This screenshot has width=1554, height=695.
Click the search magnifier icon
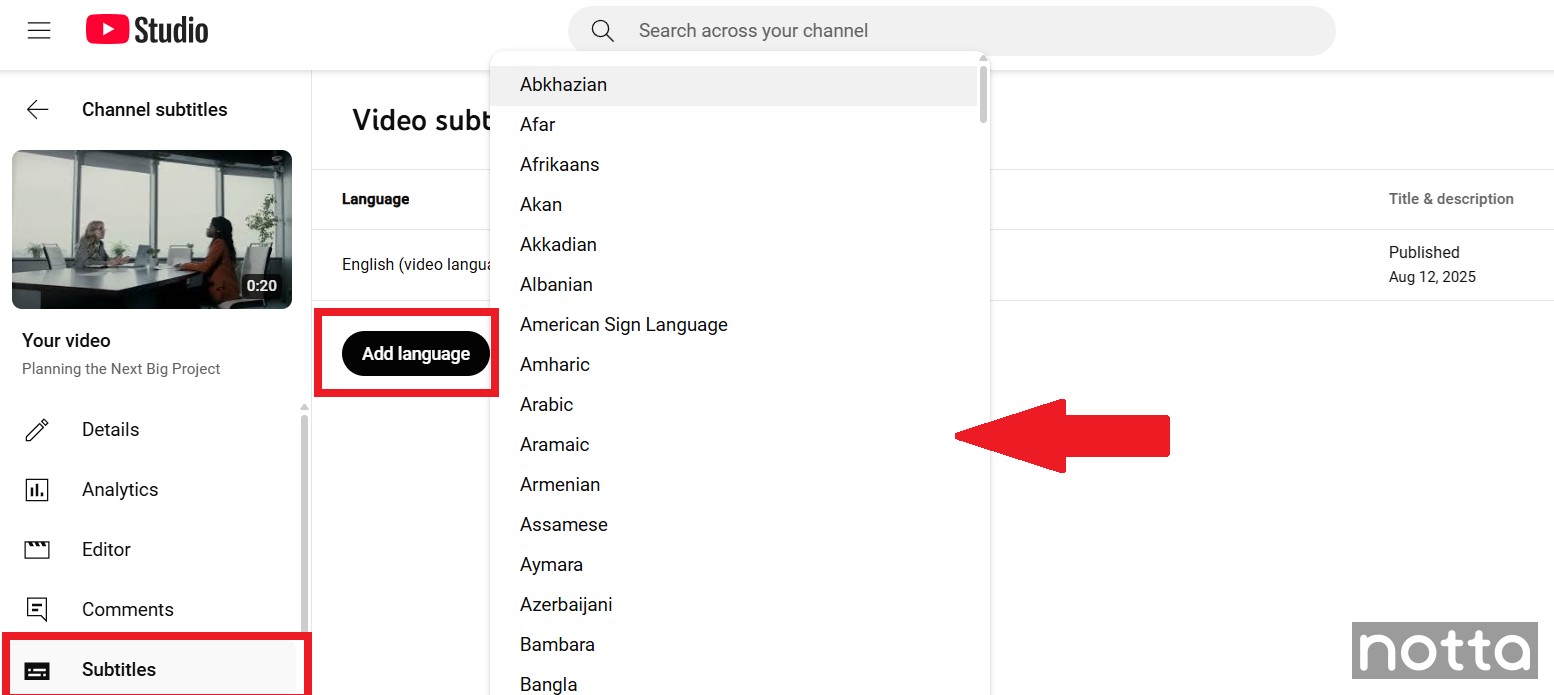[x=602, y=31]
